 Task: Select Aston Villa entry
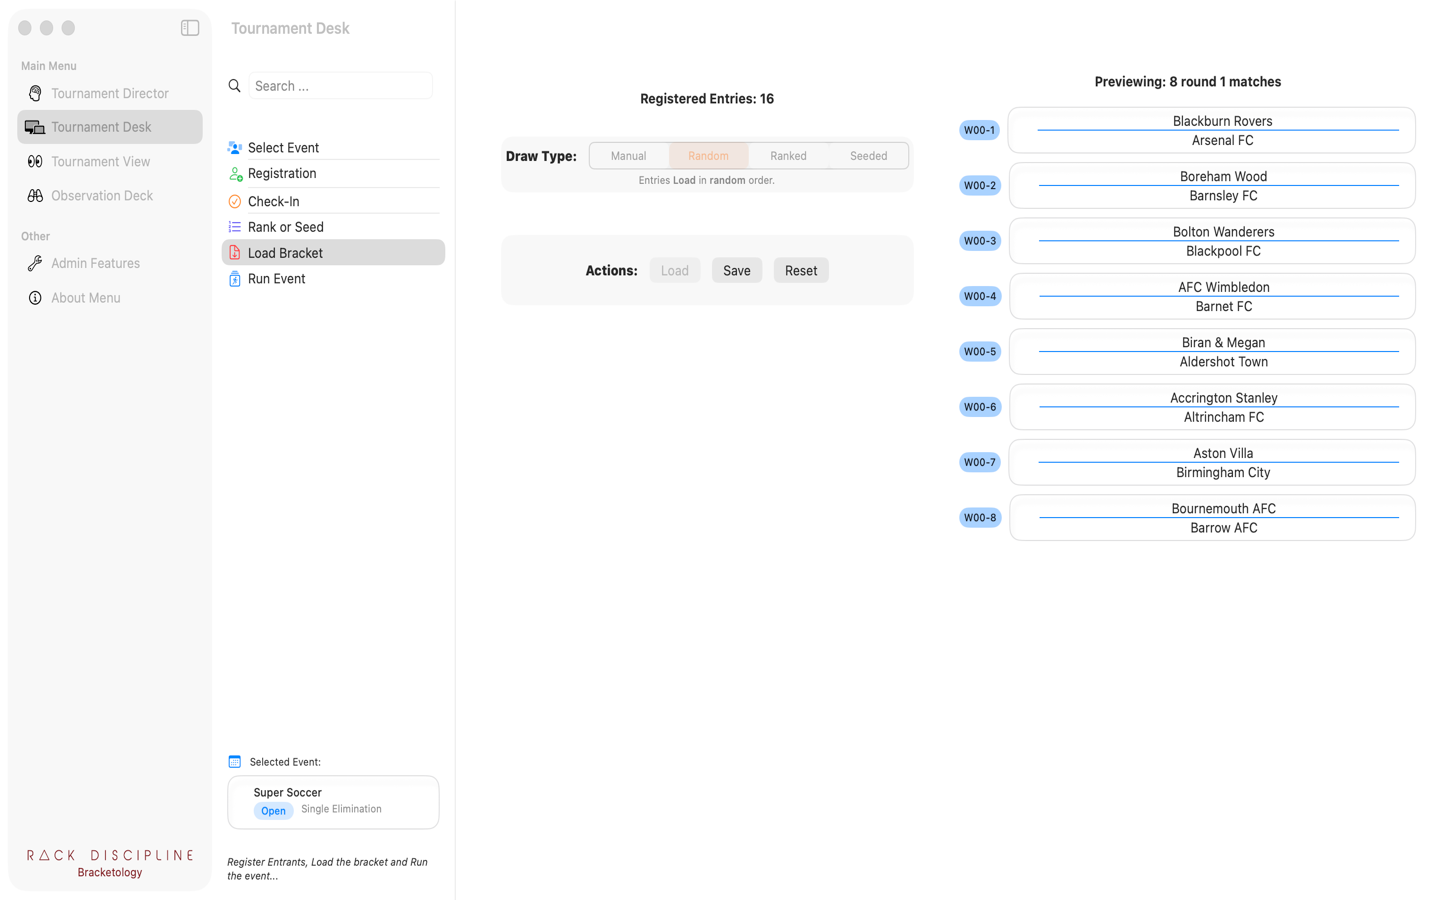coord(1222,454)
